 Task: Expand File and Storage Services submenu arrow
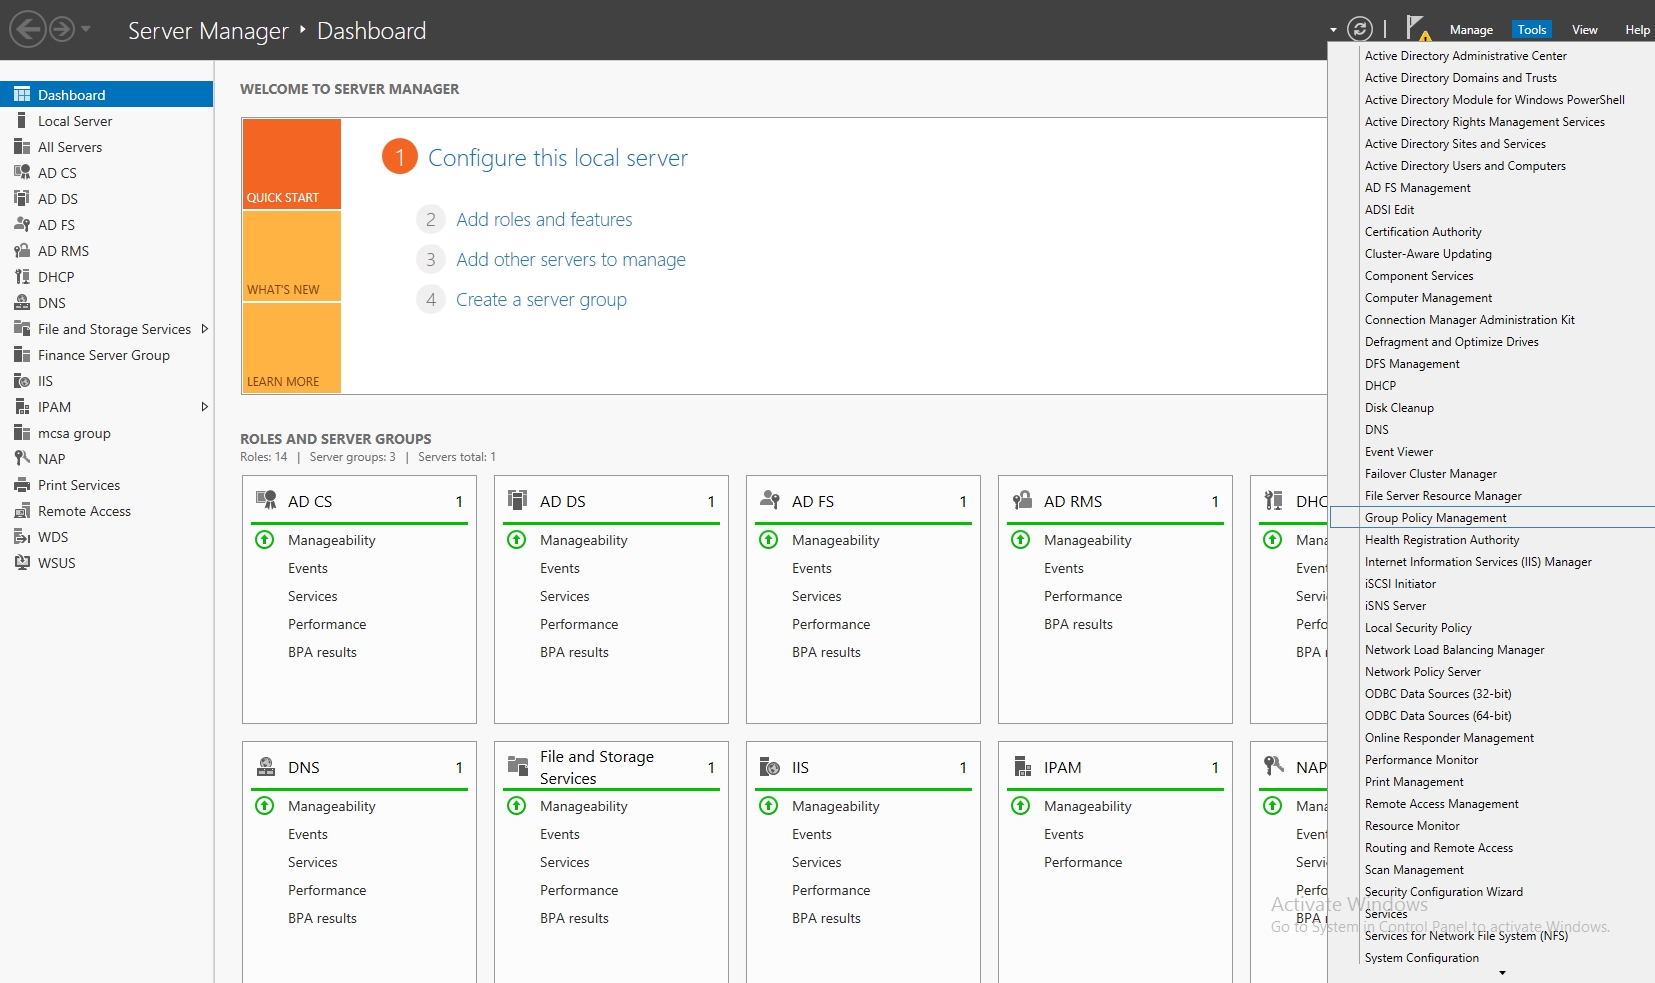pyautogui.click(x=204, y=328)
